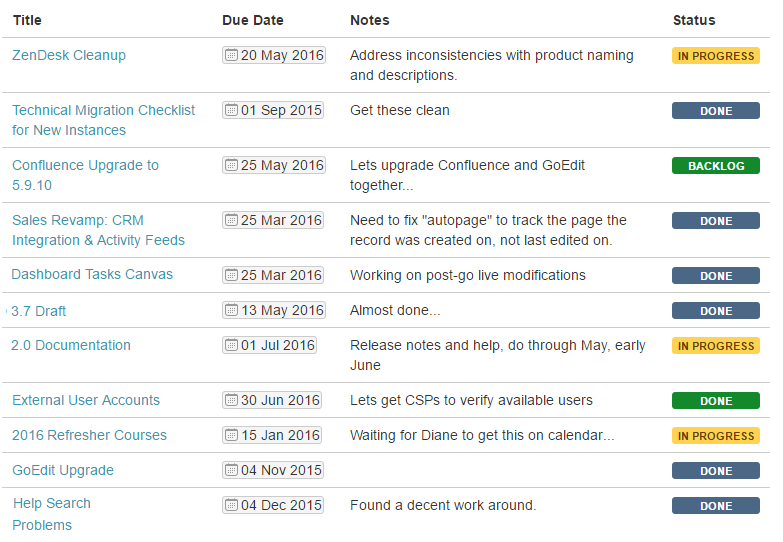Open the Dashboard Tasks Canvas link
Viewport: 783px width, 542px height.
92,274
